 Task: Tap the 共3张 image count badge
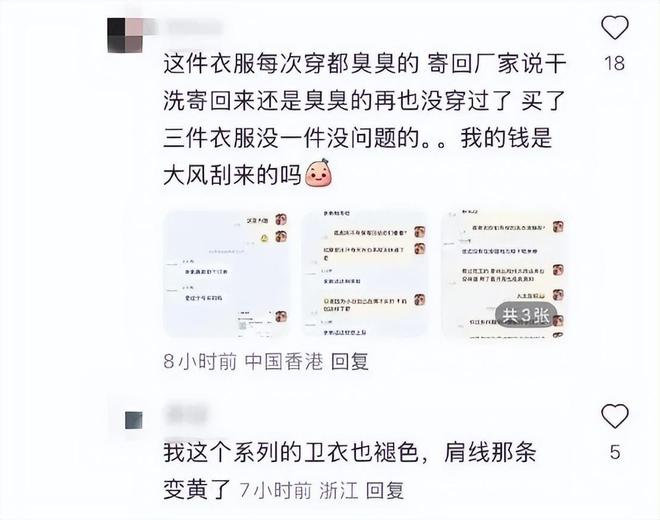526,315
